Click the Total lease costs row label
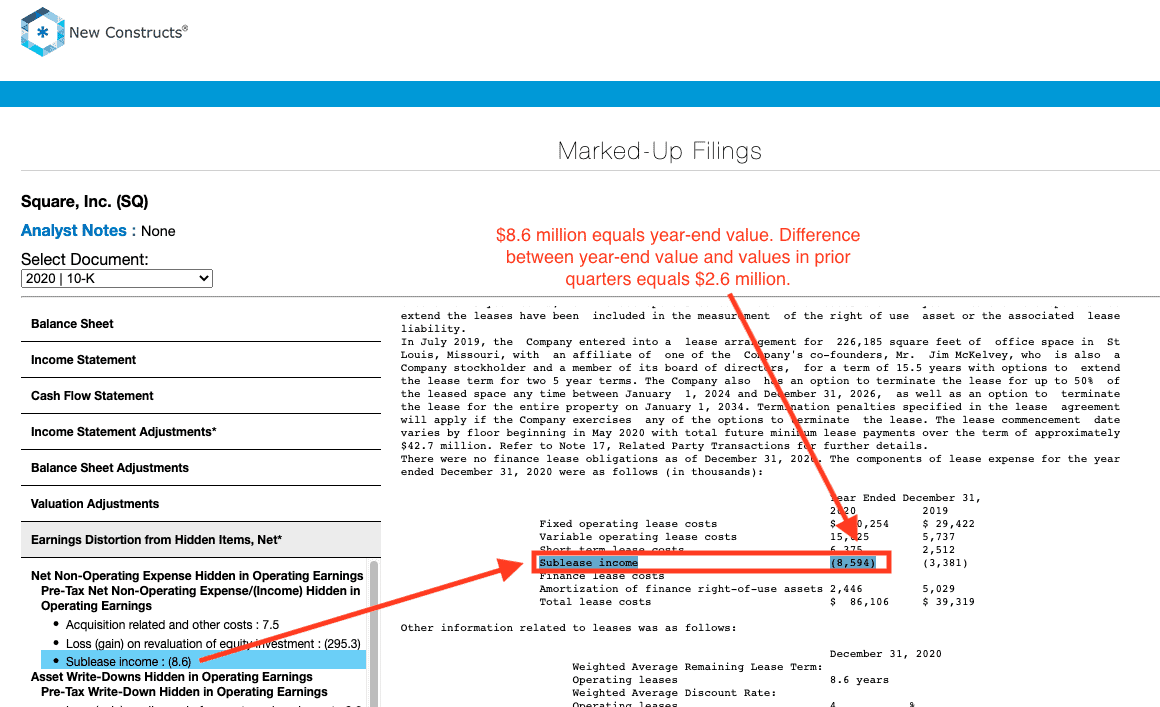This screenshot has width=1160, height=707. coord(595,602)
